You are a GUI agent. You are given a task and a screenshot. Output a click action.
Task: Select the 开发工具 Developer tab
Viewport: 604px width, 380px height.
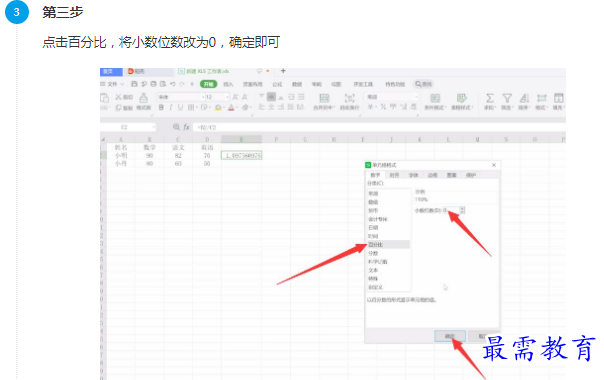(363, 84)
